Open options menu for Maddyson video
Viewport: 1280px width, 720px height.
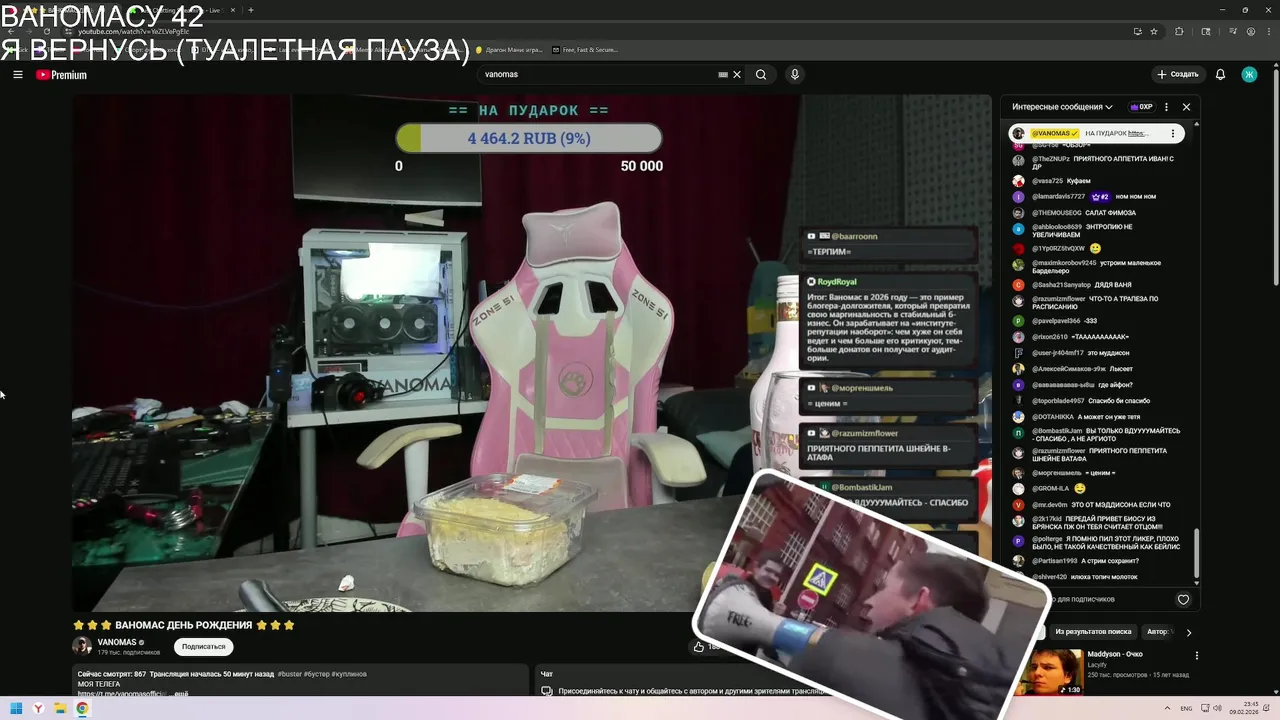click(1196, 656)
